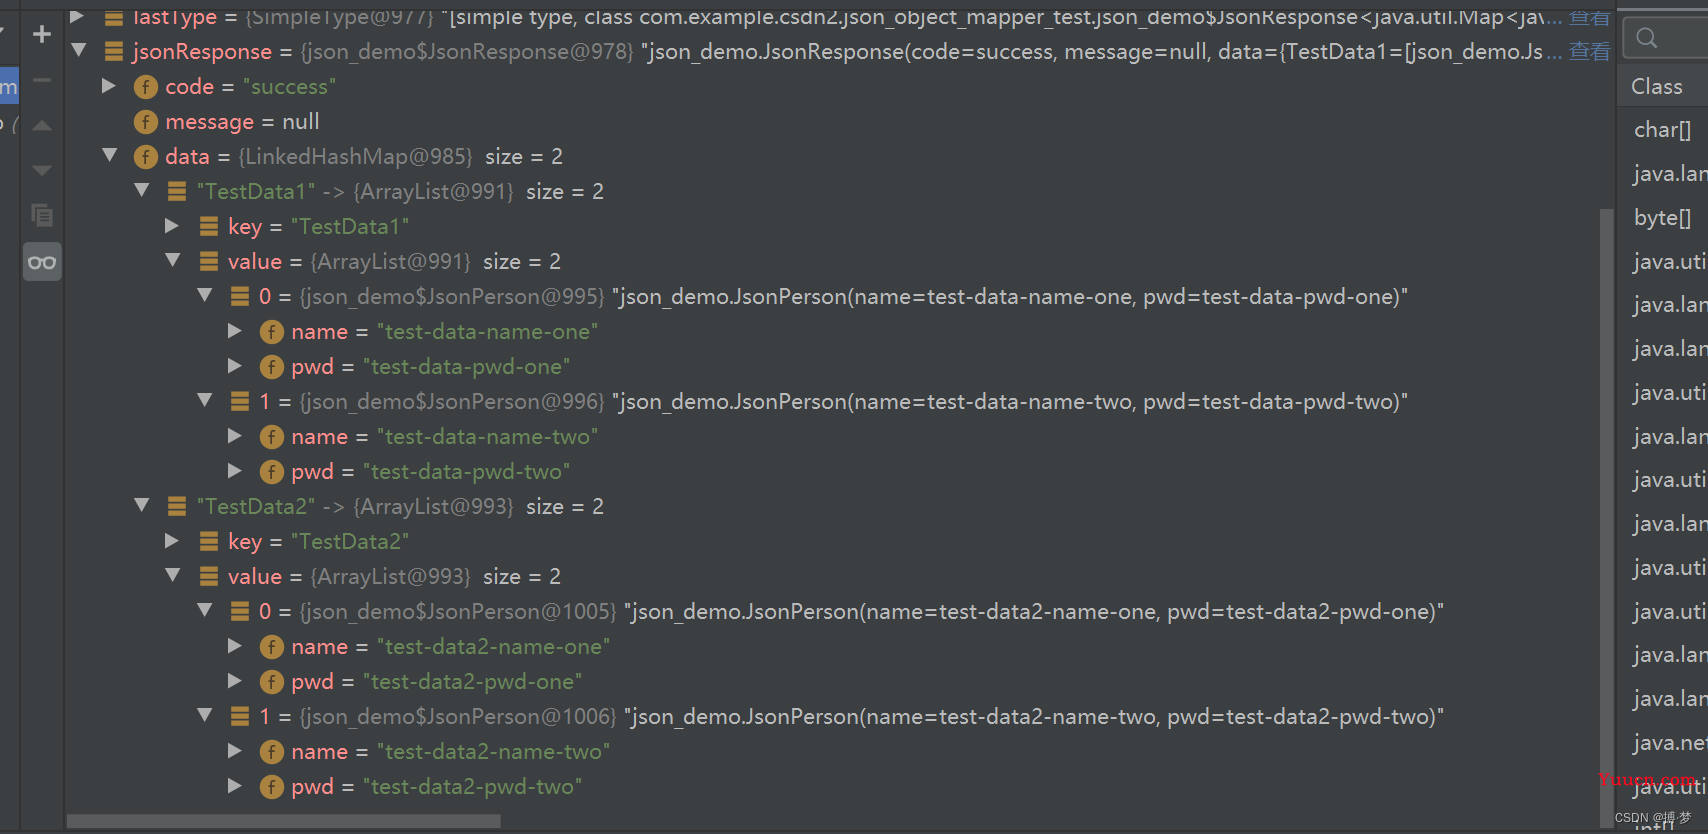The image size is (1708, 834).
Task: Click the field icon beside data
Action: (x=146, y=157)
